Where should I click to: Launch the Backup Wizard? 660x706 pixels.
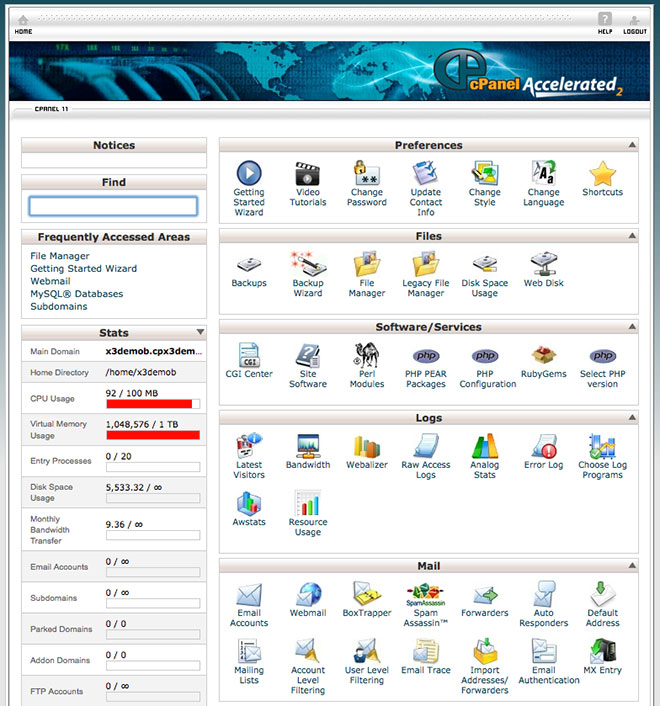point(308,264)
